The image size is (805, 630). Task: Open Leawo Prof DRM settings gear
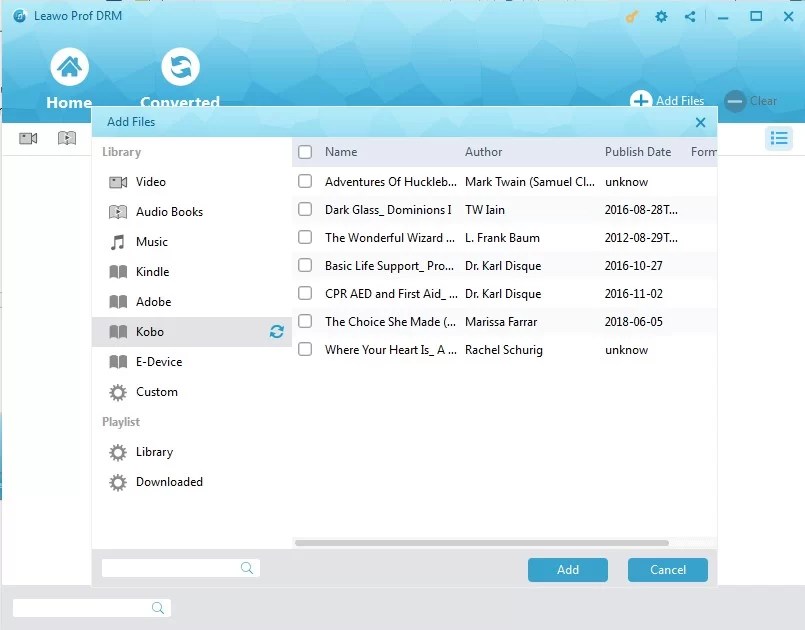[661, 16]
